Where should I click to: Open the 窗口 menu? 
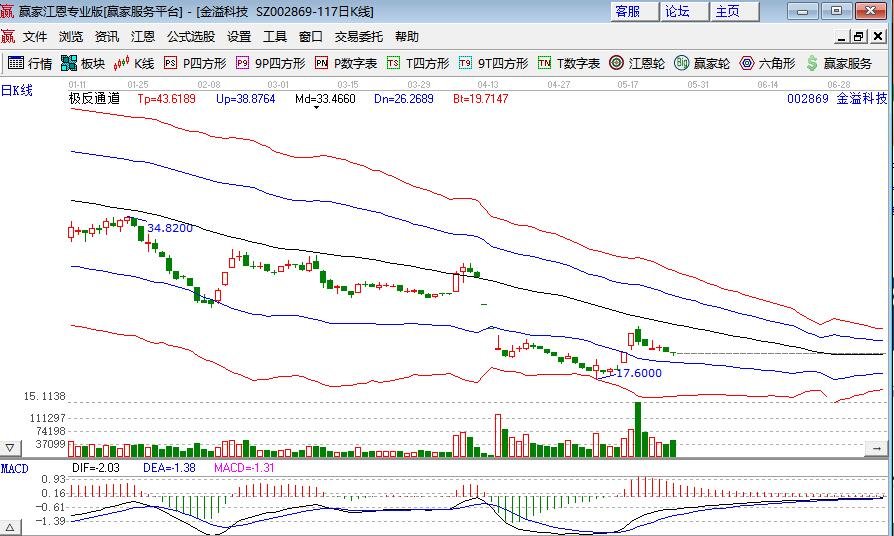pos(311,36)
